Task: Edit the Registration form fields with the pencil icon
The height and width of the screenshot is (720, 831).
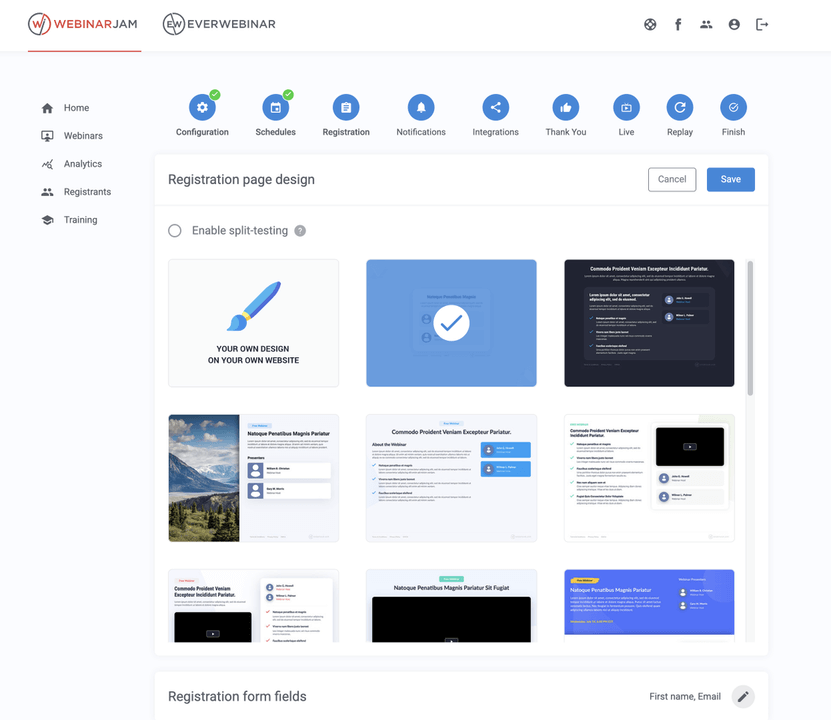Action: 742,696
